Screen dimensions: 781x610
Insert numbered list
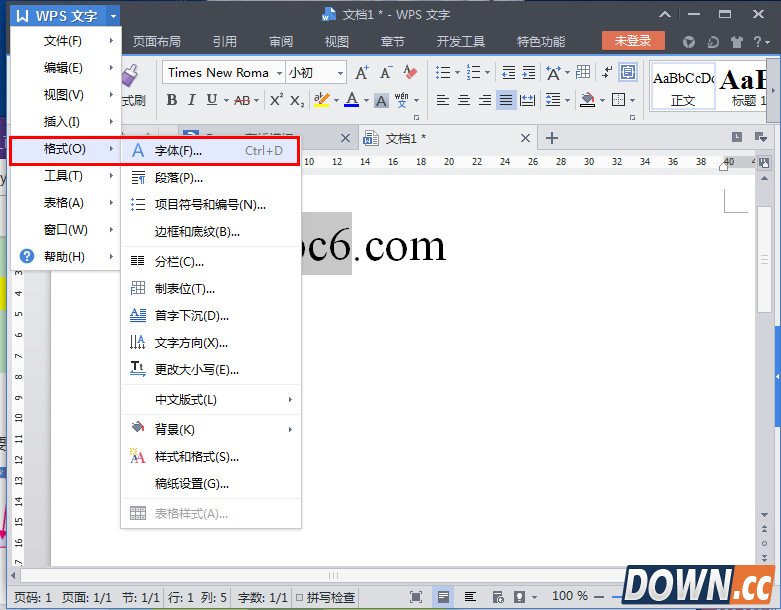(x=473, y=73)
